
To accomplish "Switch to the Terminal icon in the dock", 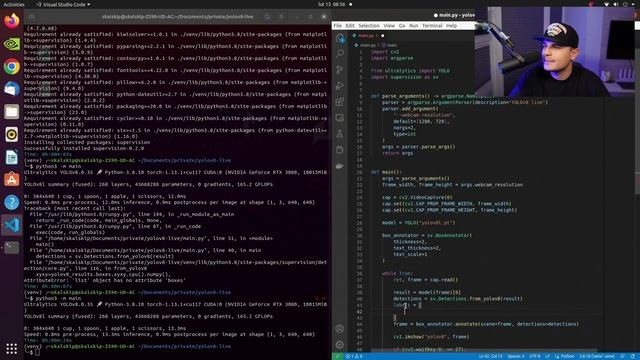I will pos(11,247).
